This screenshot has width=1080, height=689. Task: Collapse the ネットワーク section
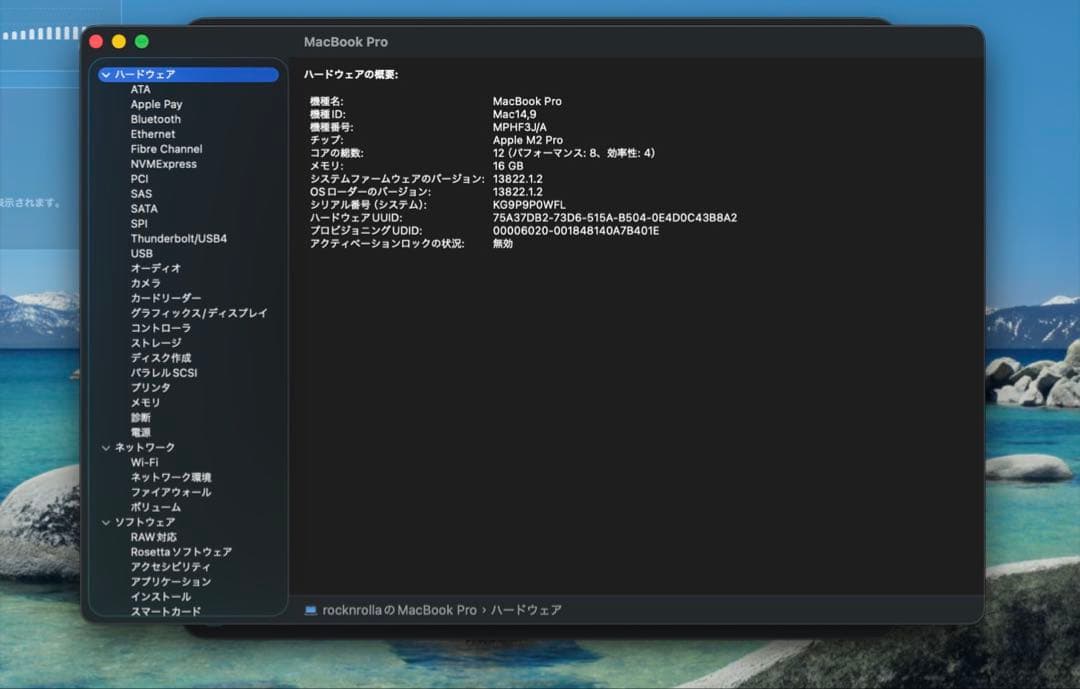pos(106,447)
